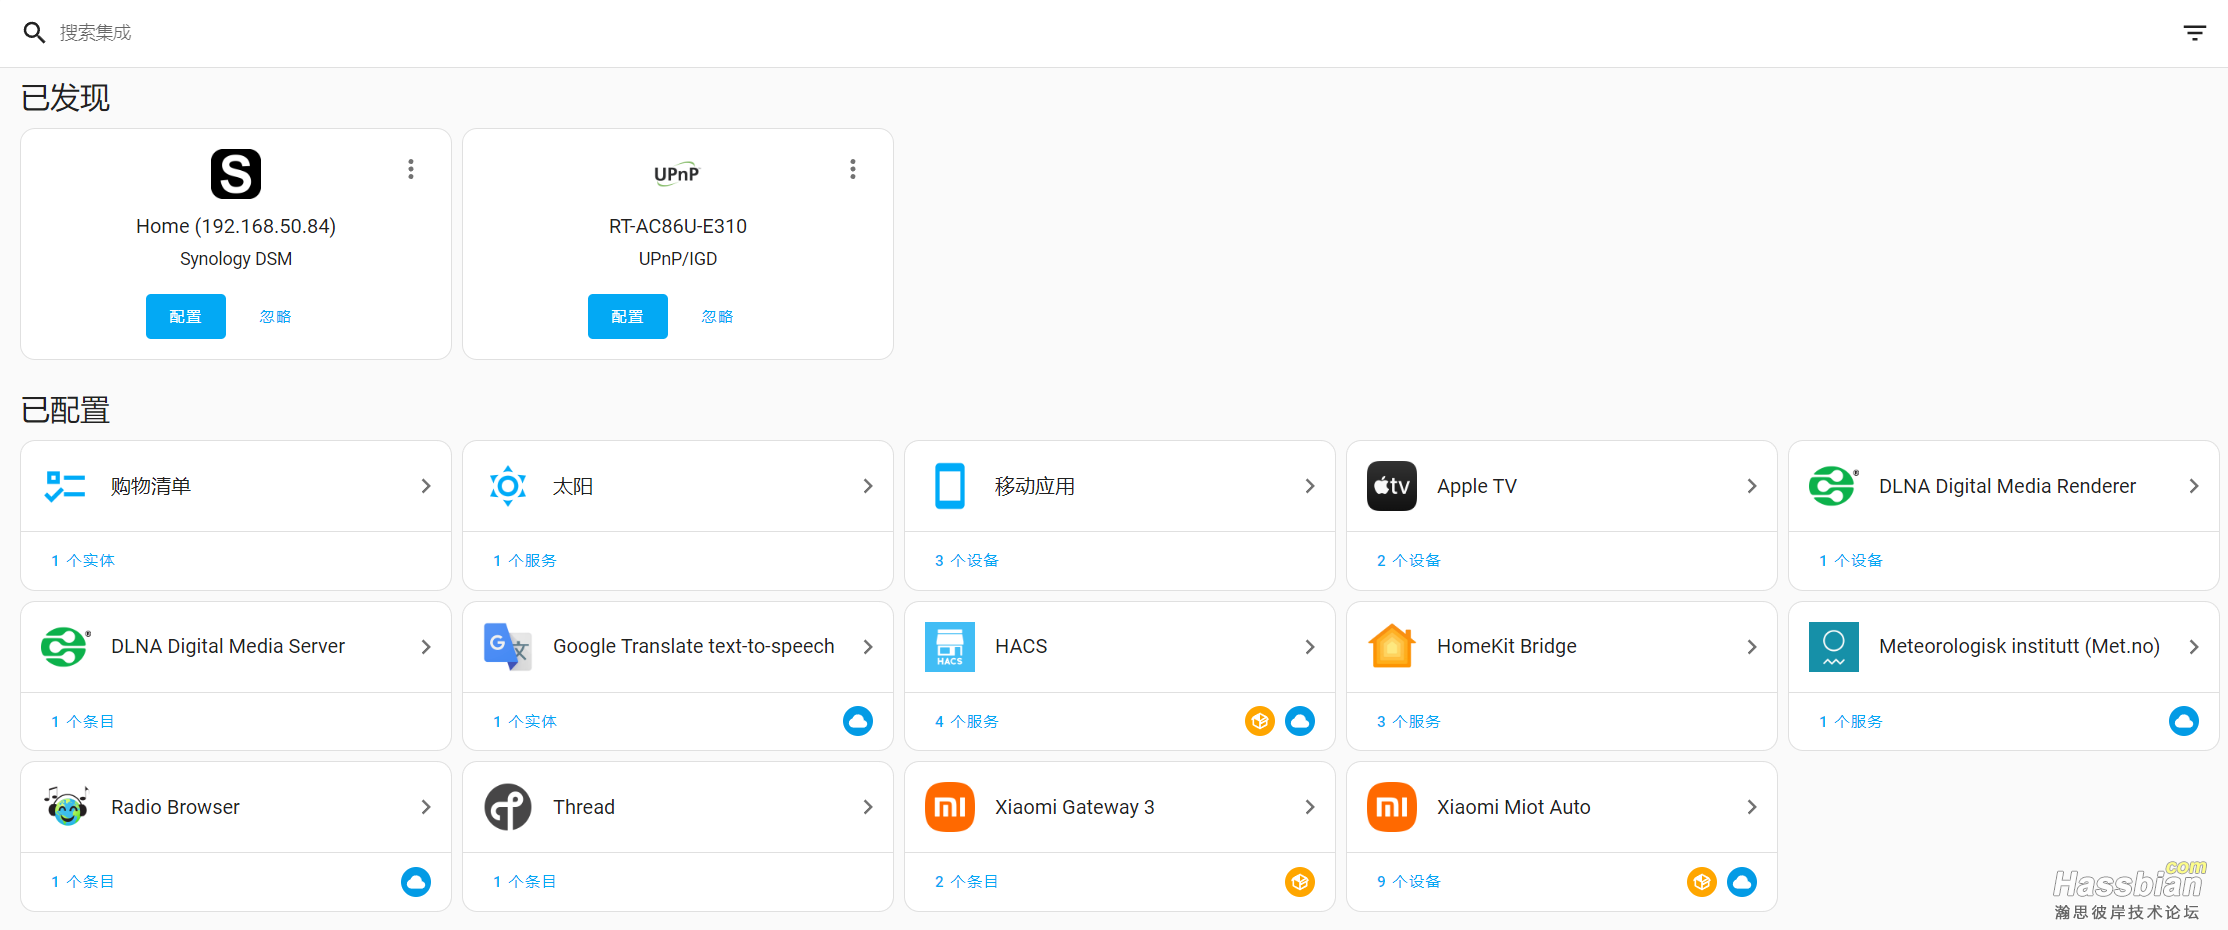
Task: Expand the Thread chevron
Action: 868,807
